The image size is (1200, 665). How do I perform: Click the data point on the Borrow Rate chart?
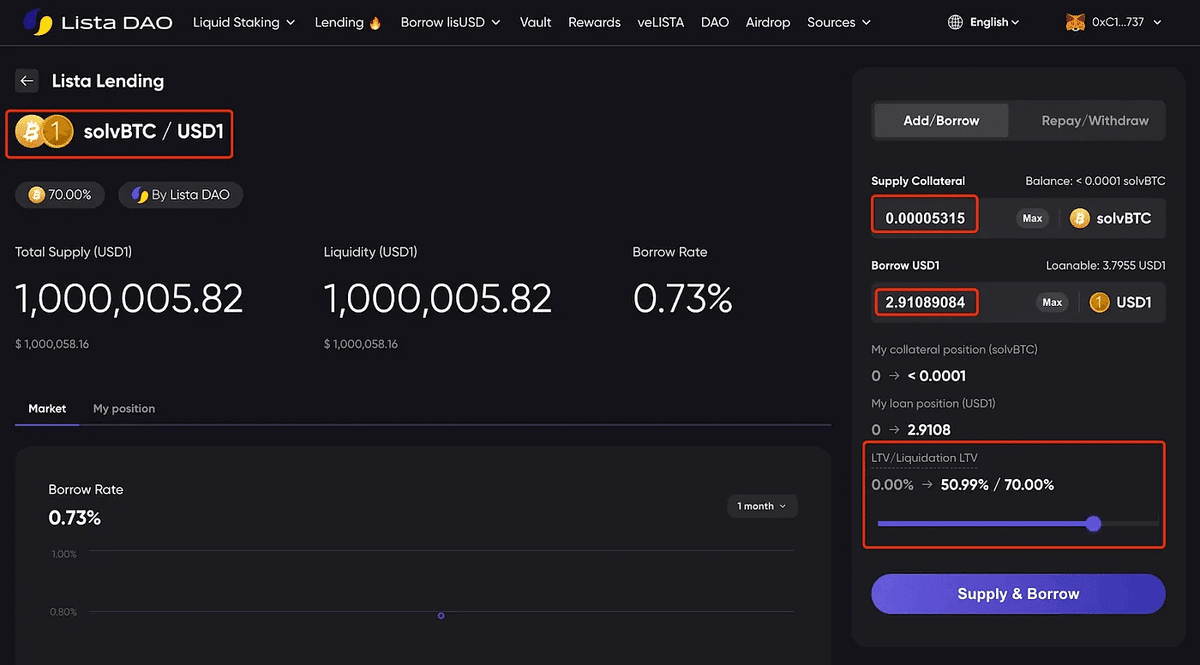(441, 615)
